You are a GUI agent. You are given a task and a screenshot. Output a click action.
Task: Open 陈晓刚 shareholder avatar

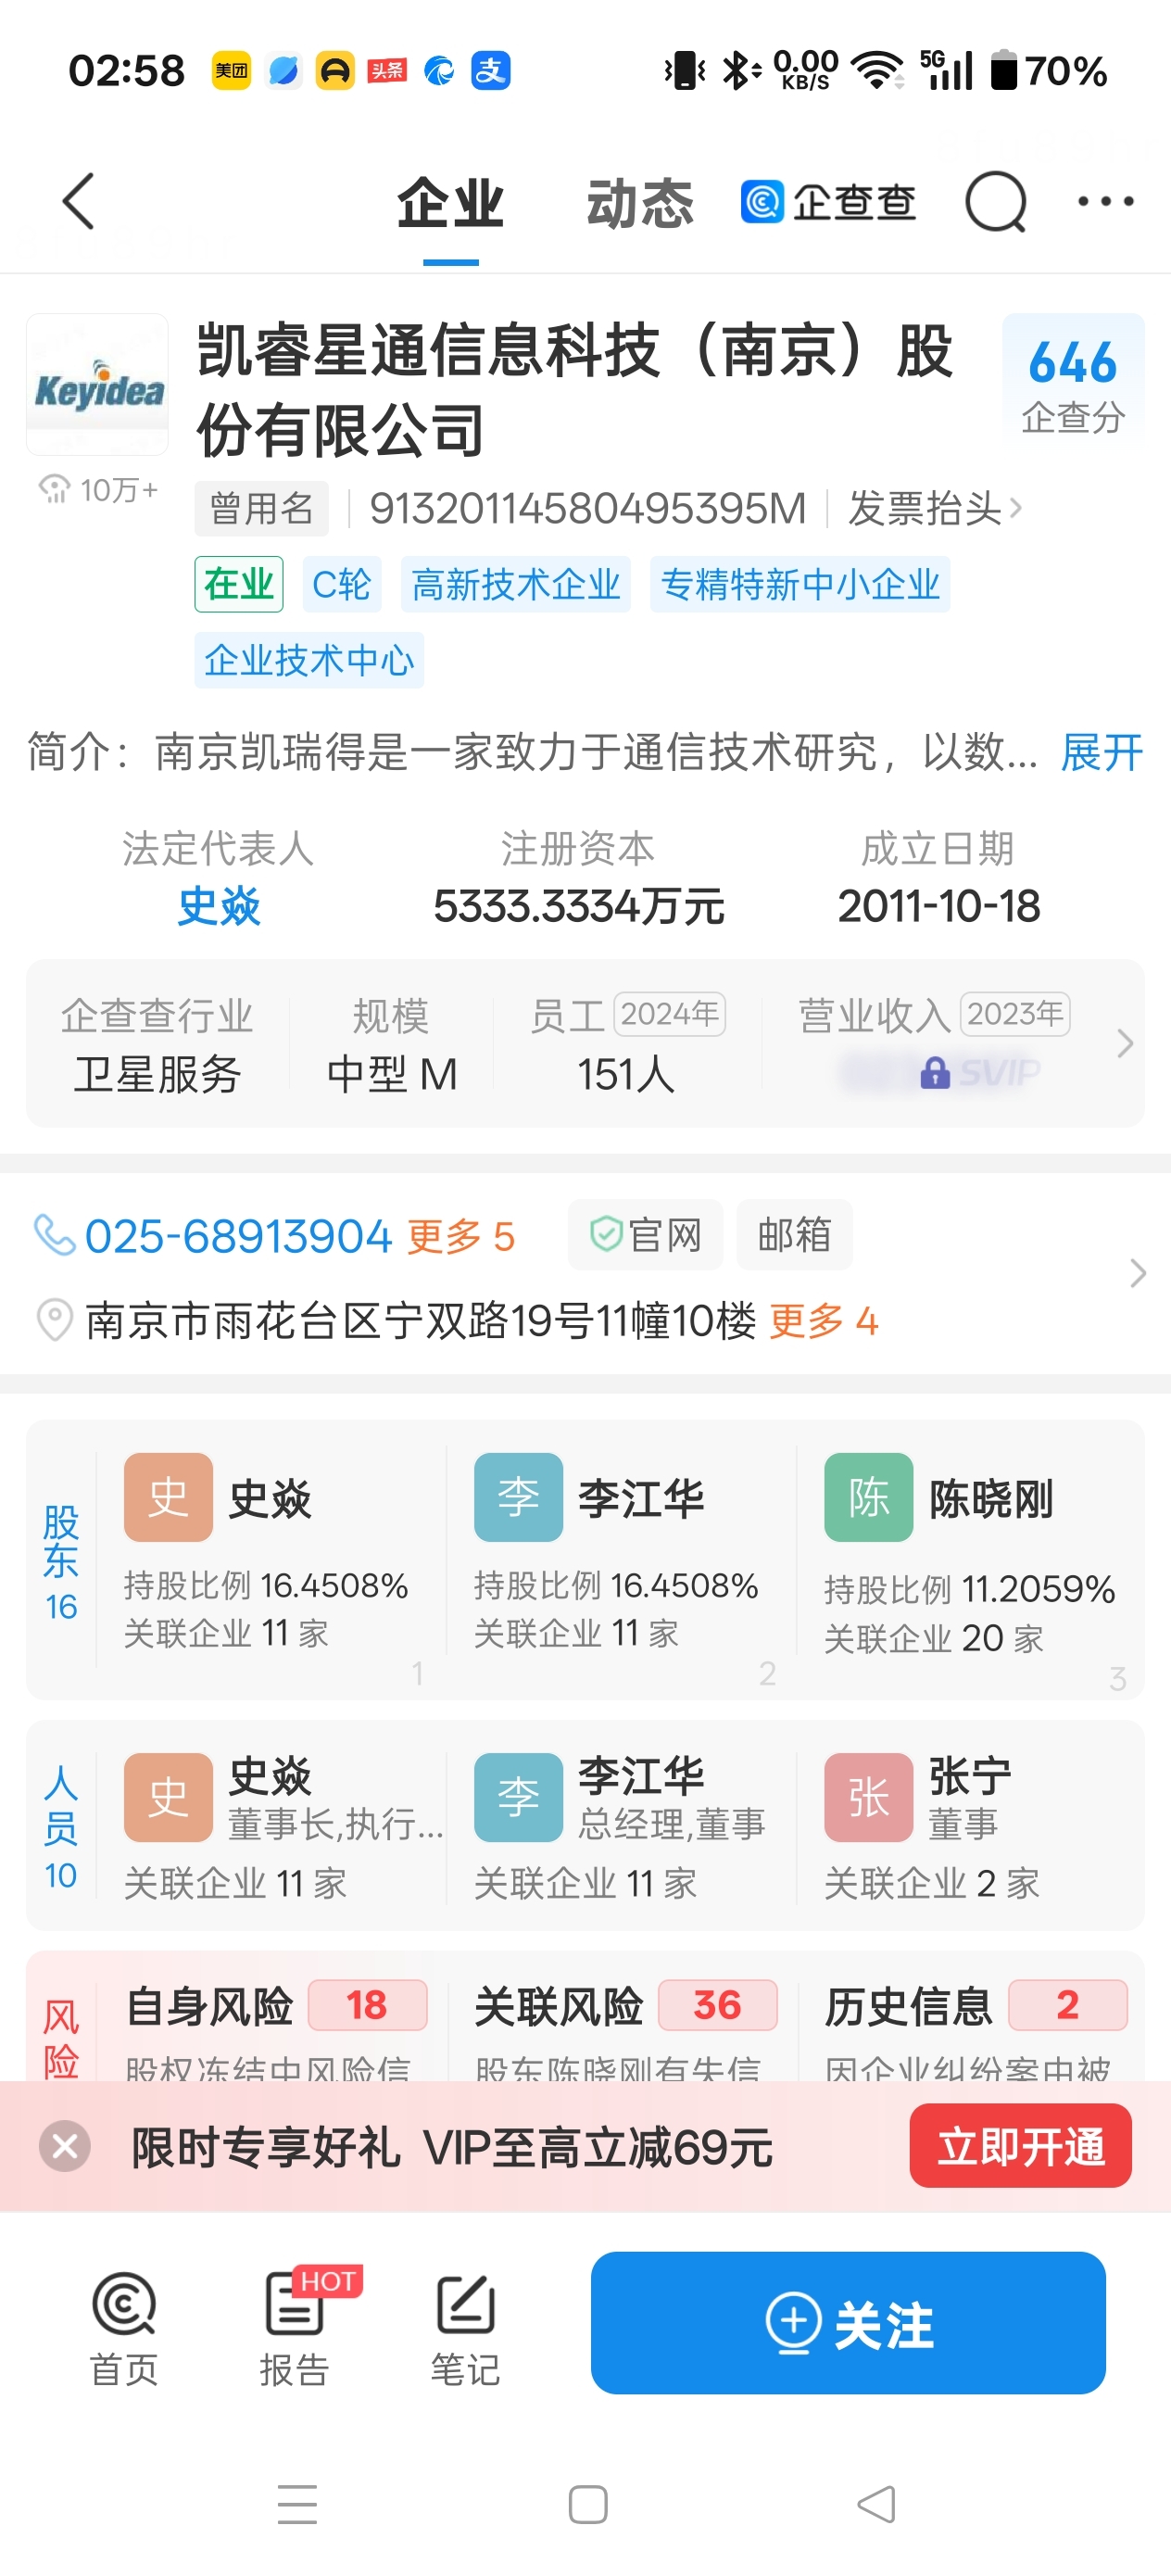868,1497
